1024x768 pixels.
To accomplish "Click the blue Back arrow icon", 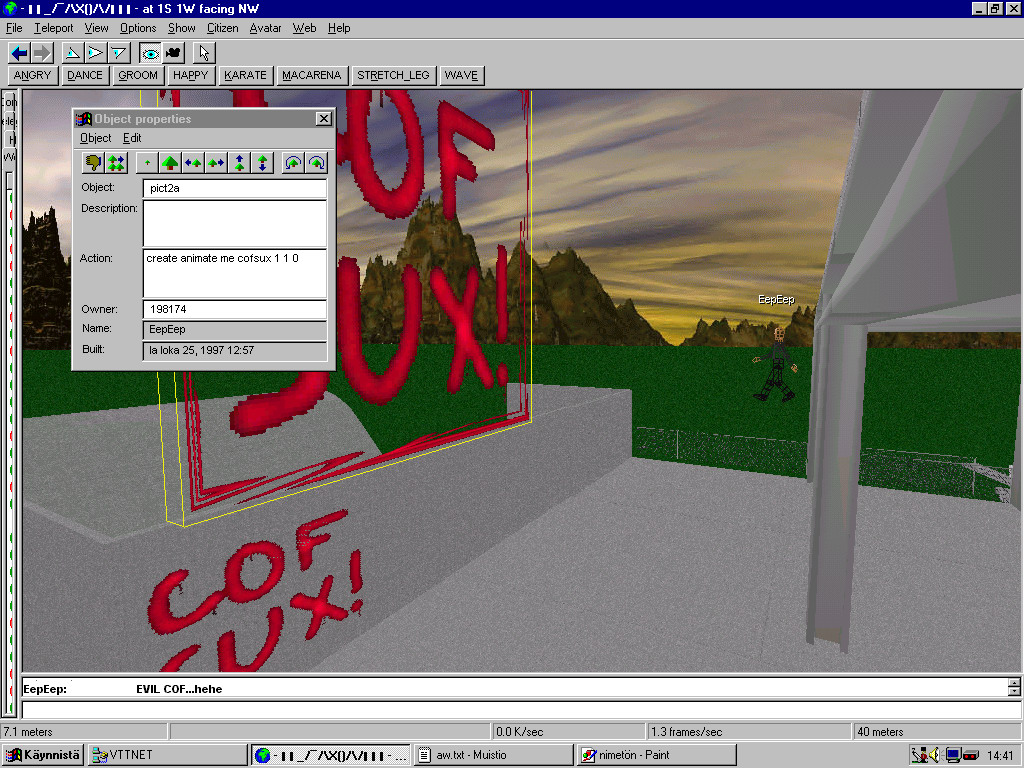I will pyautogui.click(x=19, y=53).
